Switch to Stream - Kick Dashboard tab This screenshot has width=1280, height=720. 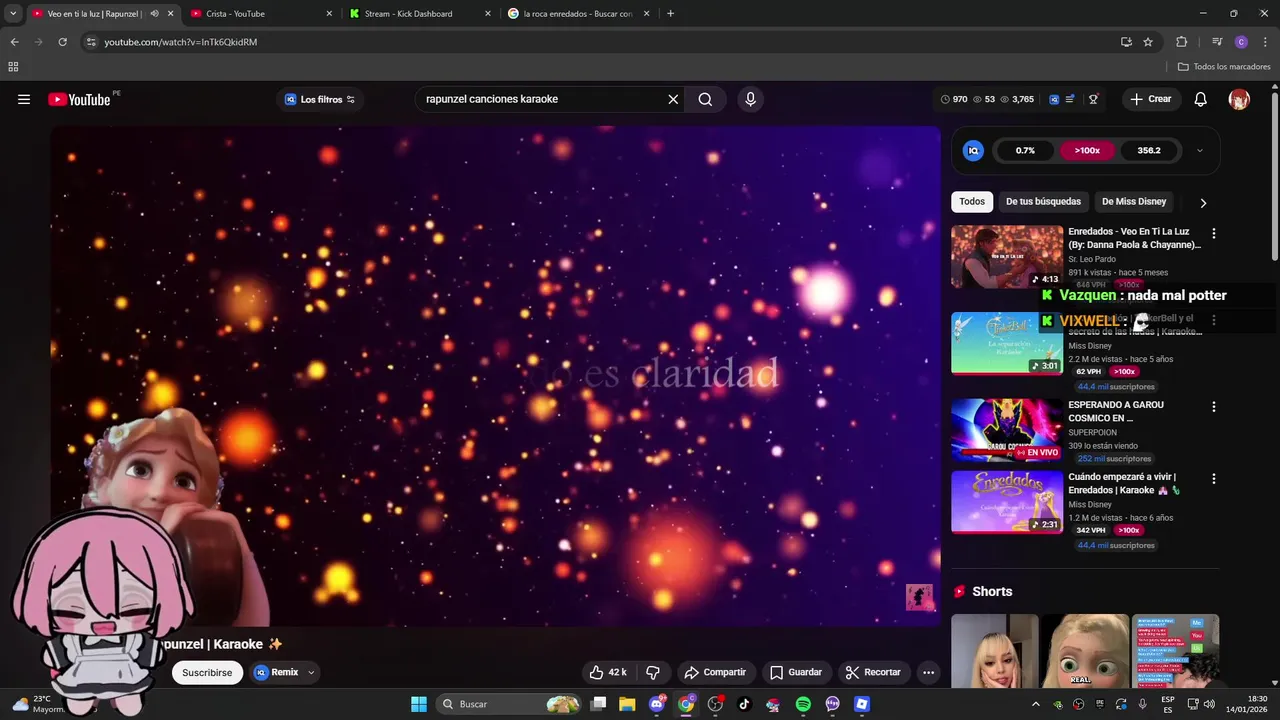click(419, 14)
